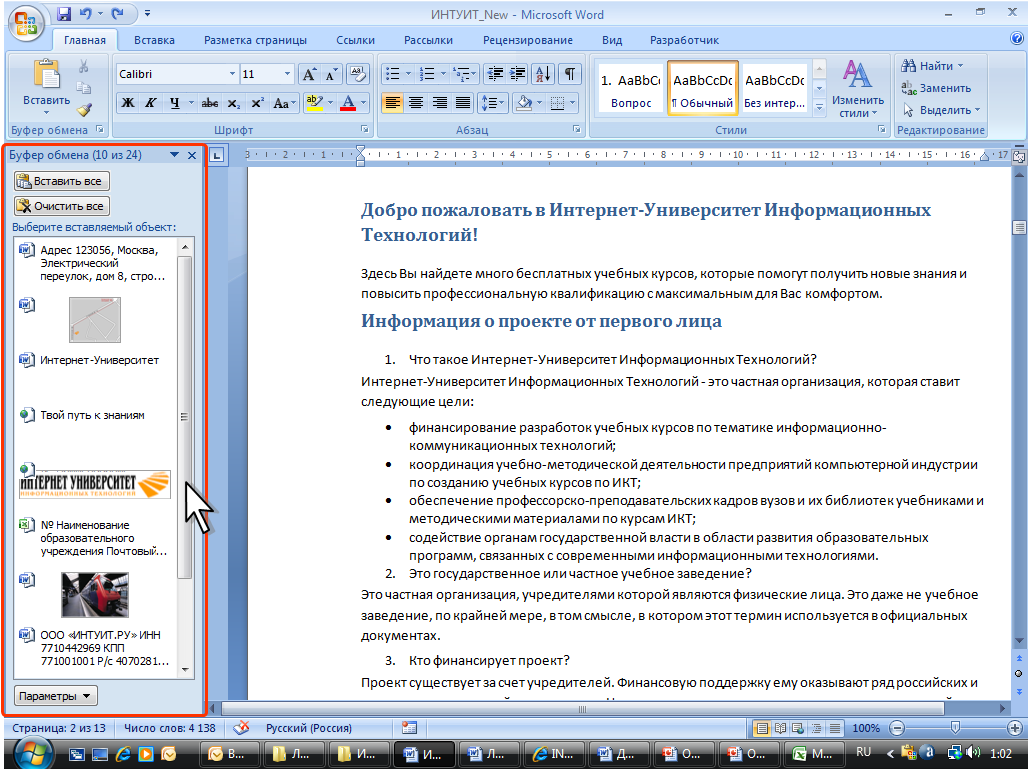Switch to Print Layout view in the status bar

(762, 728)
